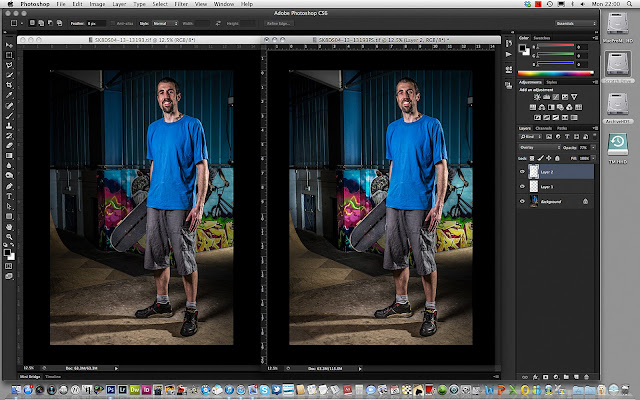Enable the pixel layer filter
The image size is (640, 400).
[549, 137]
